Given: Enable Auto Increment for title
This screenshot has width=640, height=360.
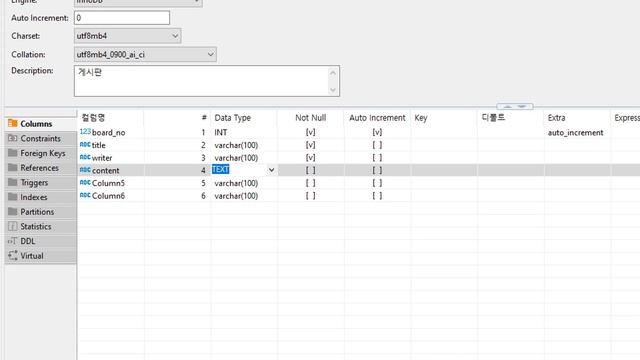Looking at the screenshot, I should pyautogui.click(x=377, y=145).
